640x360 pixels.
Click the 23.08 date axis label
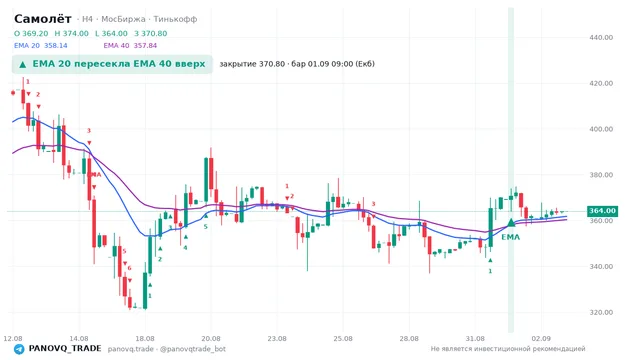pos(277,339)
